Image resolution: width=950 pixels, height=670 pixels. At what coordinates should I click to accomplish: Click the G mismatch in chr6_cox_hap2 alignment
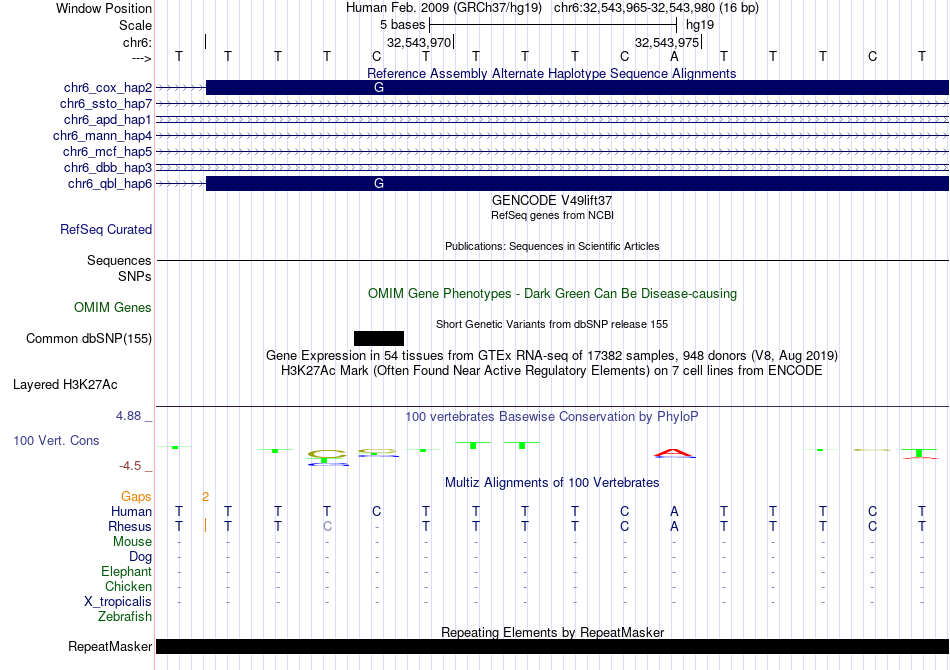(379, 88)
